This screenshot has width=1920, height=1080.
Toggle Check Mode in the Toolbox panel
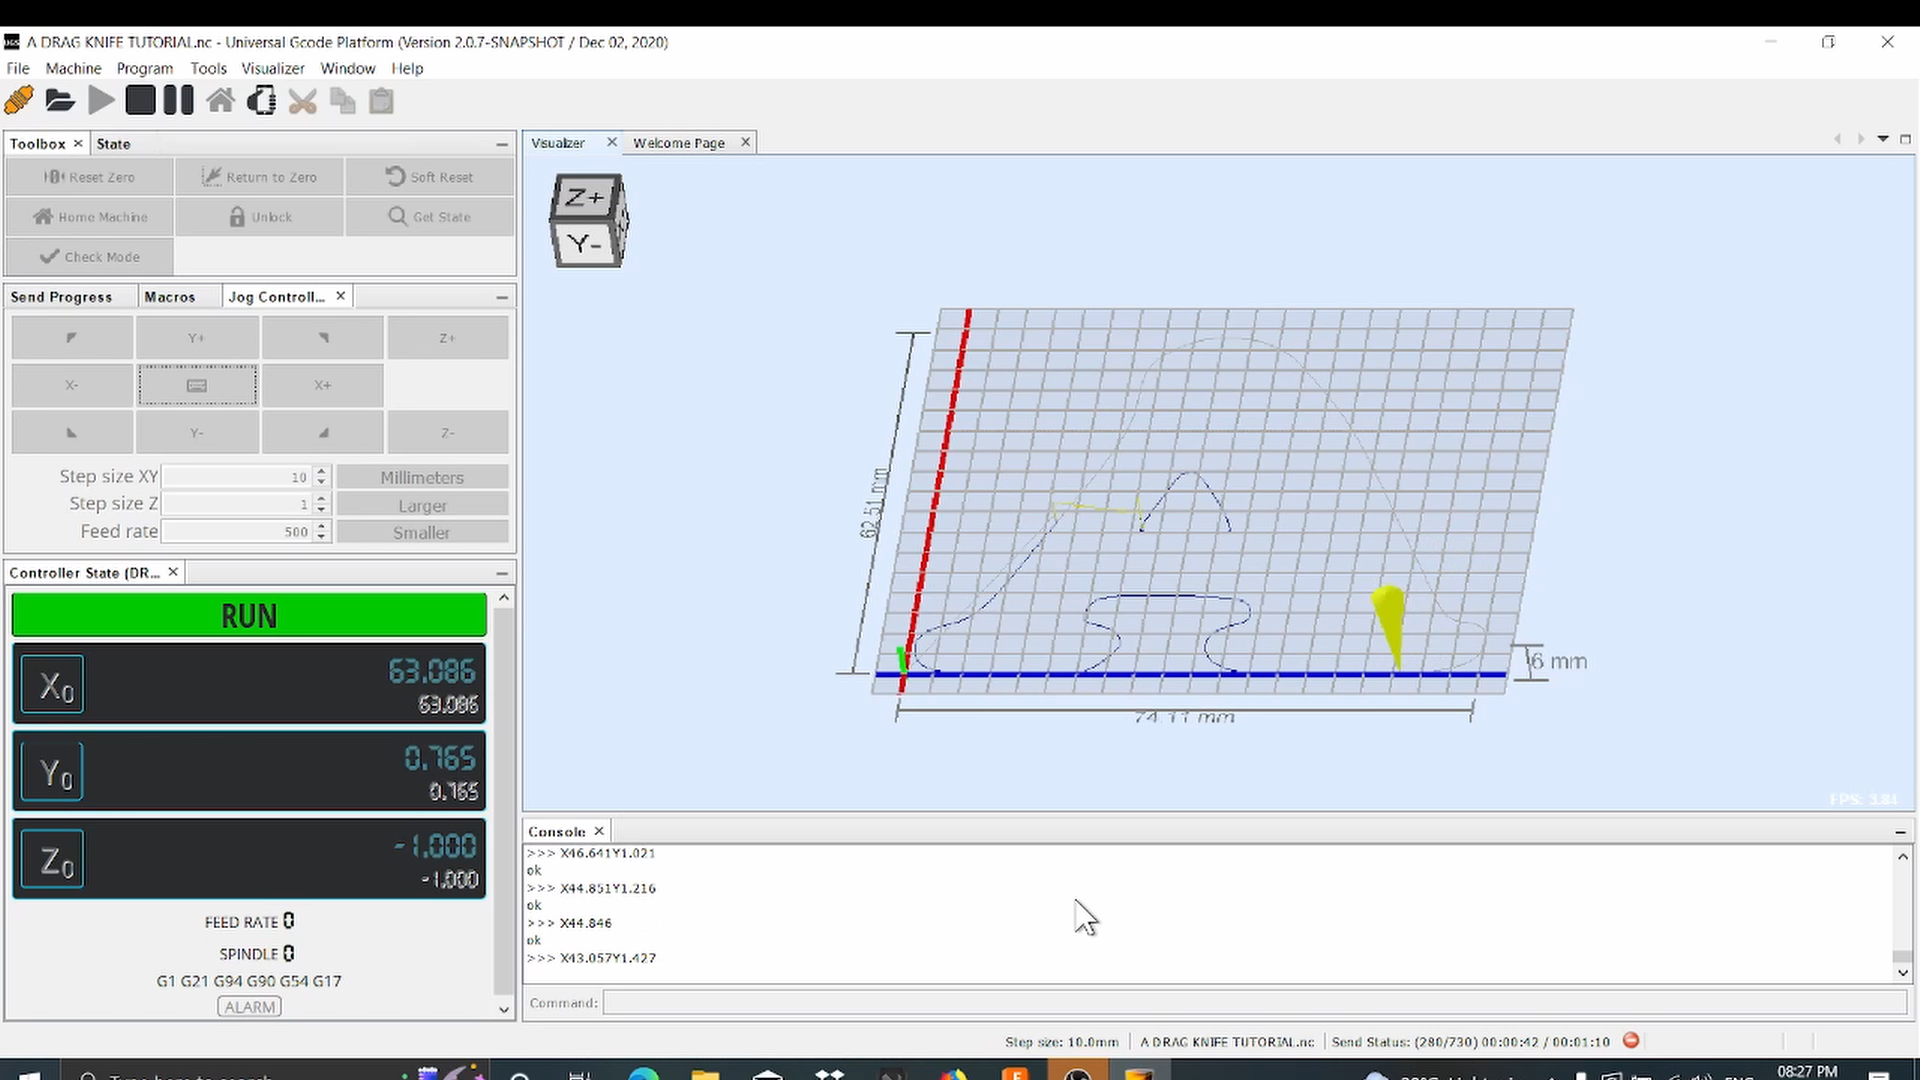coord(88,256)
